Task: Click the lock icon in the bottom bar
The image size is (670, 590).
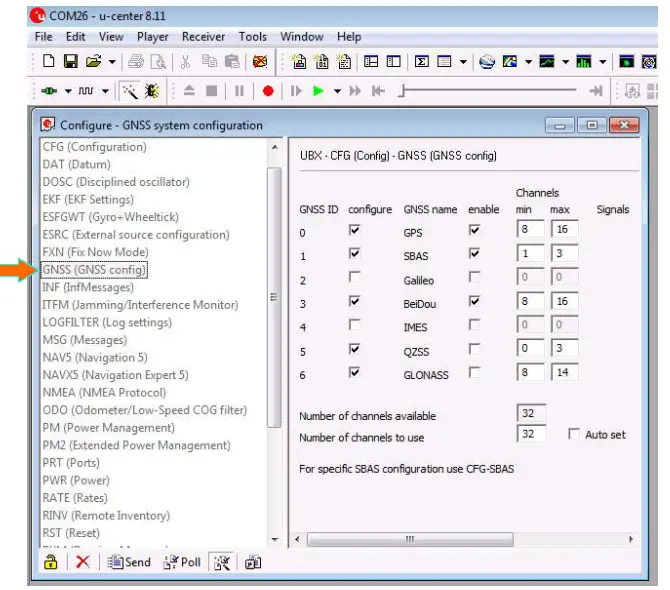Action: click(50, 562)
